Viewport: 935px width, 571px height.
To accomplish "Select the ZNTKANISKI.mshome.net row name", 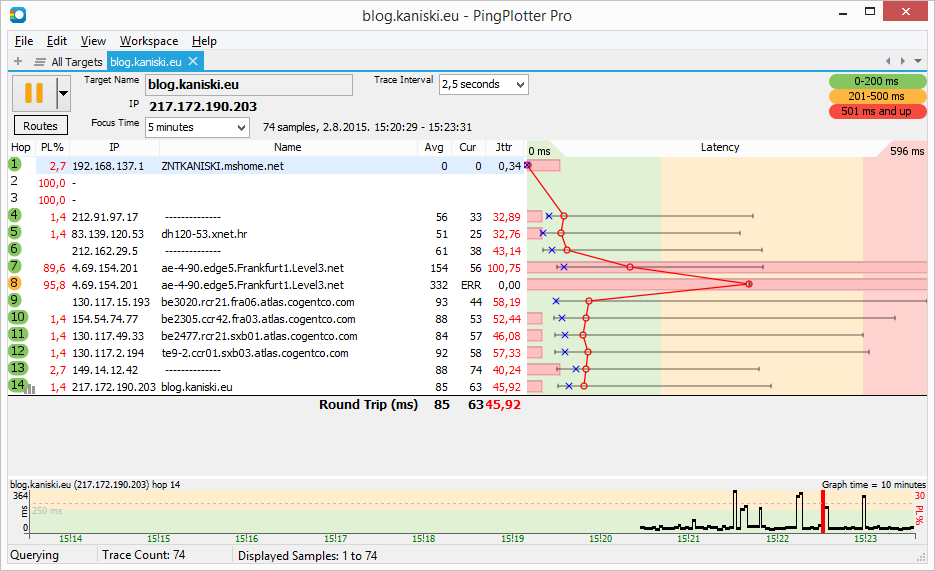I will point(222,166).
